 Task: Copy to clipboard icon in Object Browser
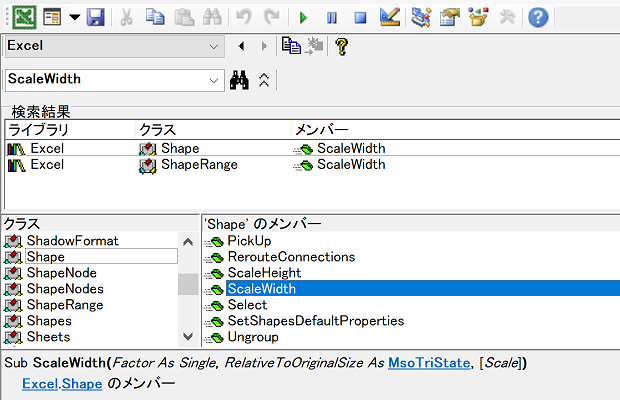291,46
